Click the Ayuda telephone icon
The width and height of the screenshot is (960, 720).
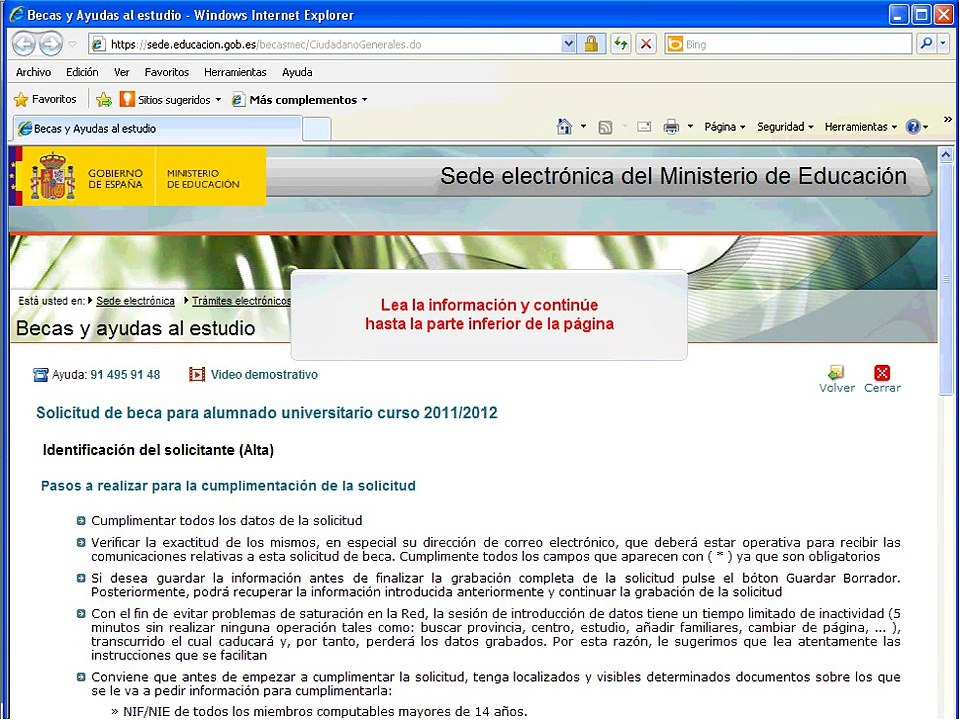pyautogui.click(x=40, y=375)
